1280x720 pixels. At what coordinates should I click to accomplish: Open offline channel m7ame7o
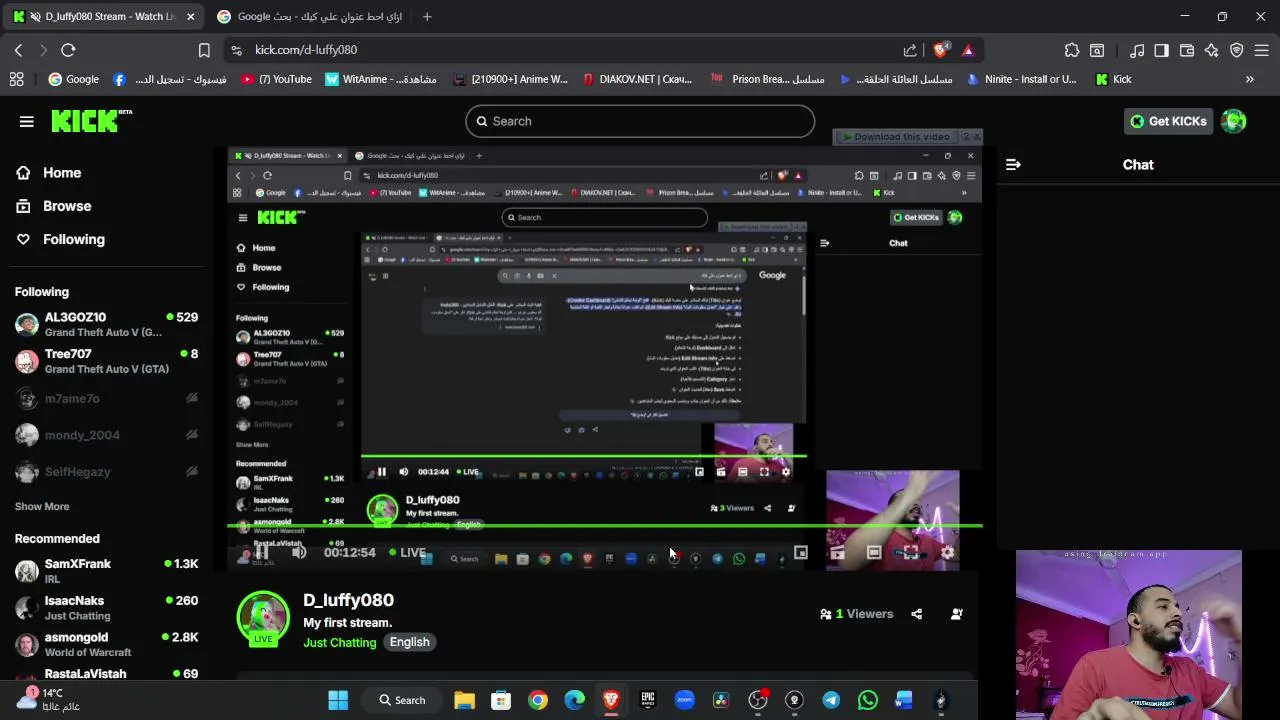pyautogui.click(x=106, y=398)
